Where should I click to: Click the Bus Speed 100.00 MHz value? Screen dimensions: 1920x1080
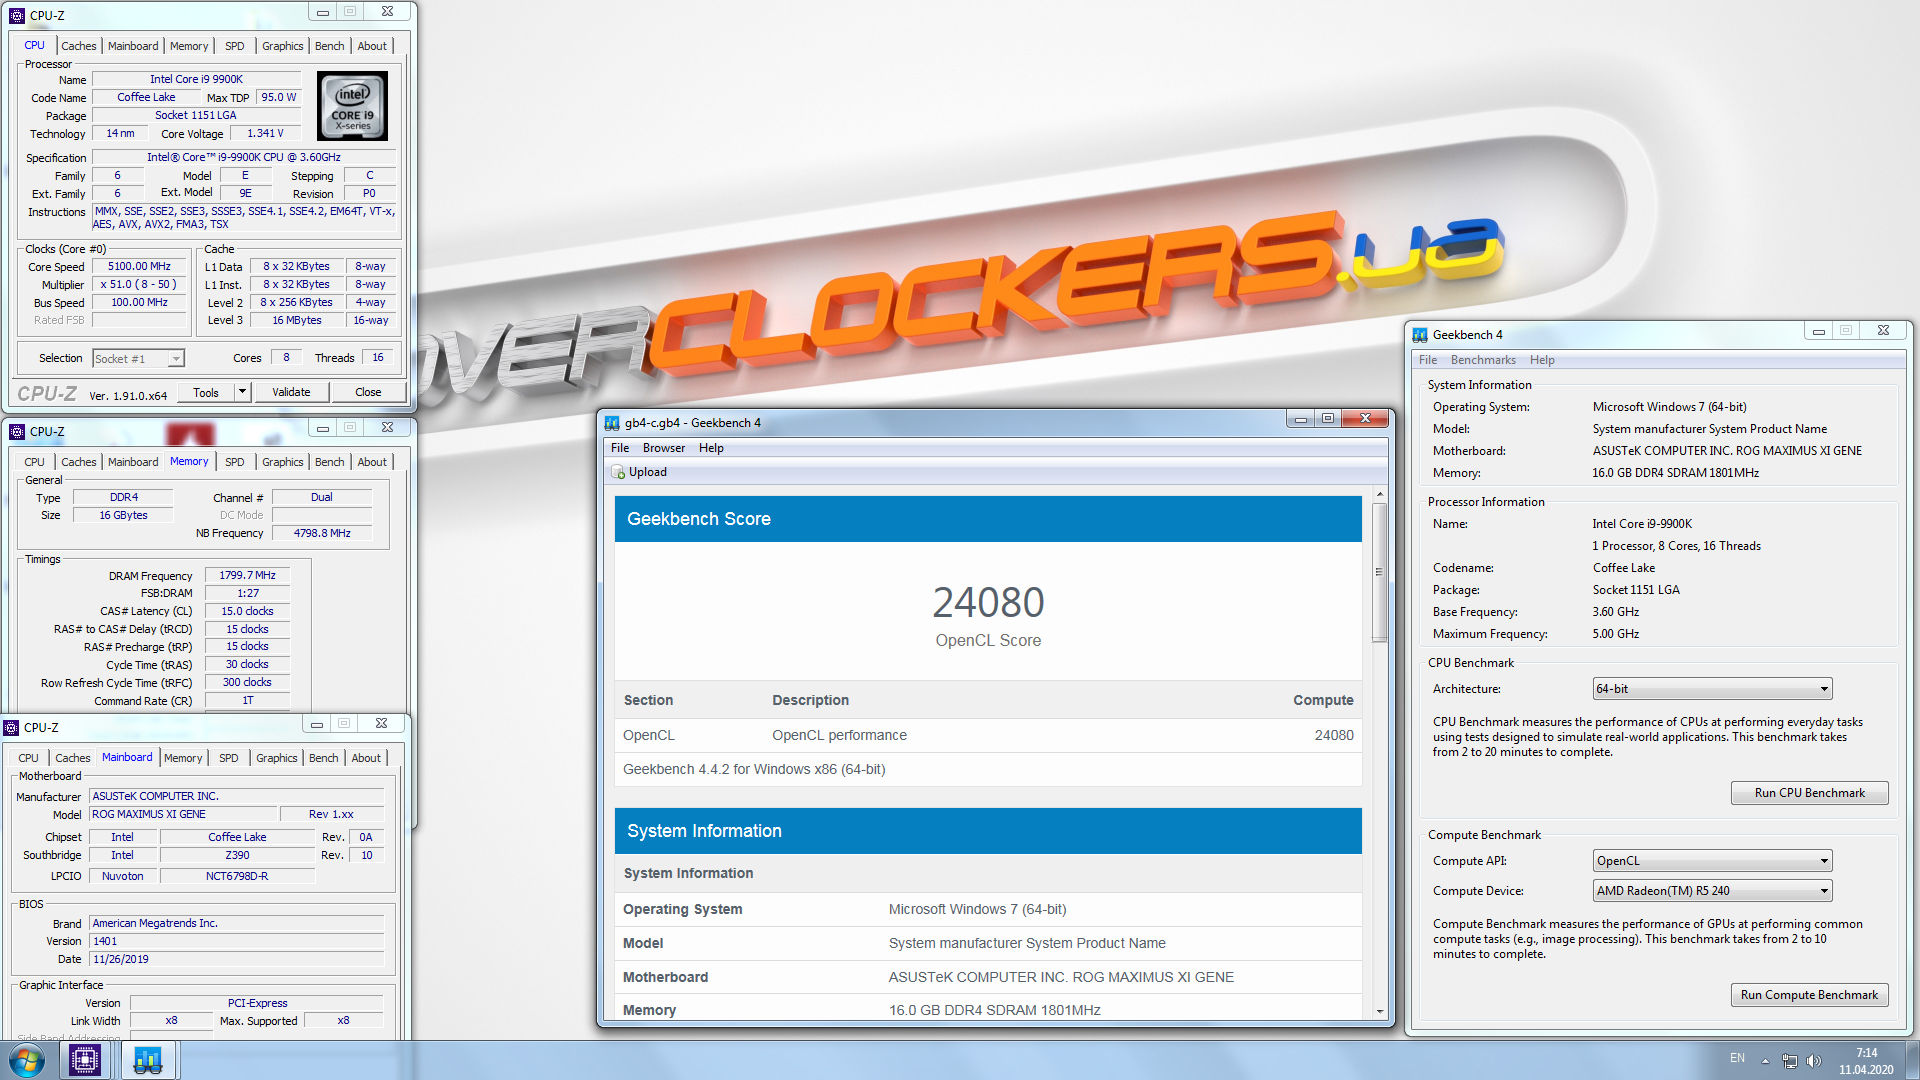tap(140, 303)
